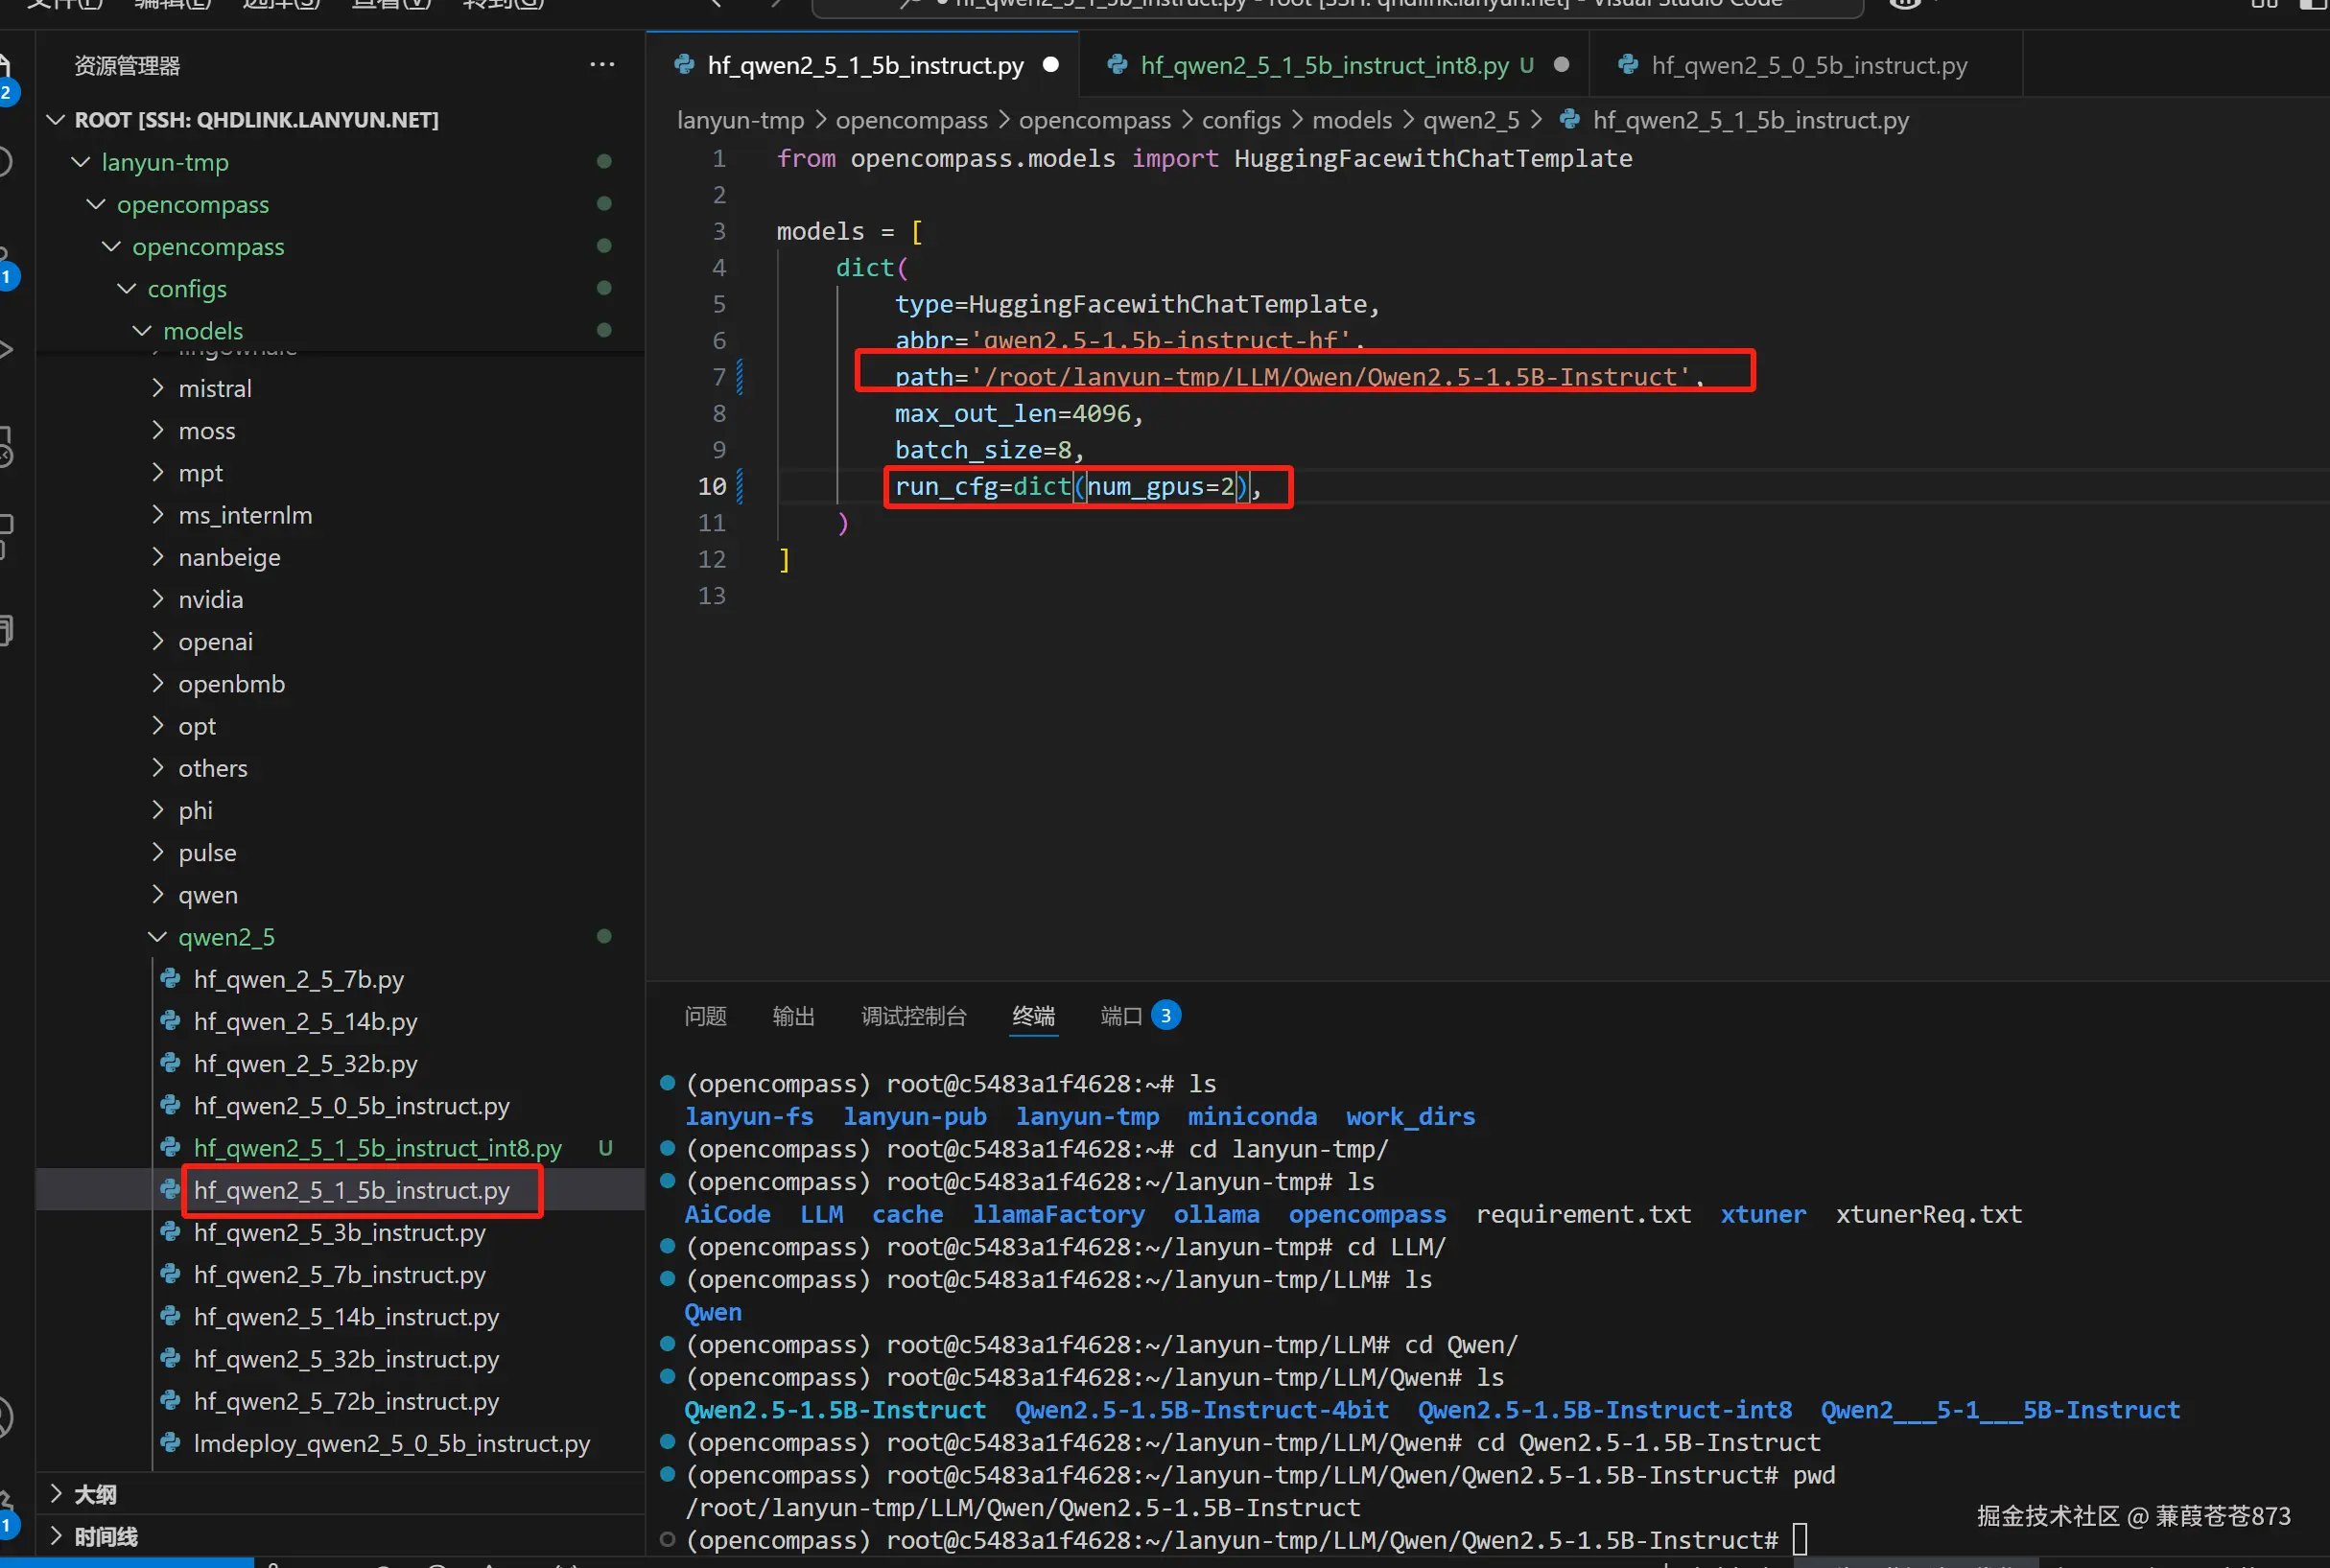The width and height of the screenshot is (2330, 1568).
Task: Open the Source Control view icon
Action: coord(4,262)
